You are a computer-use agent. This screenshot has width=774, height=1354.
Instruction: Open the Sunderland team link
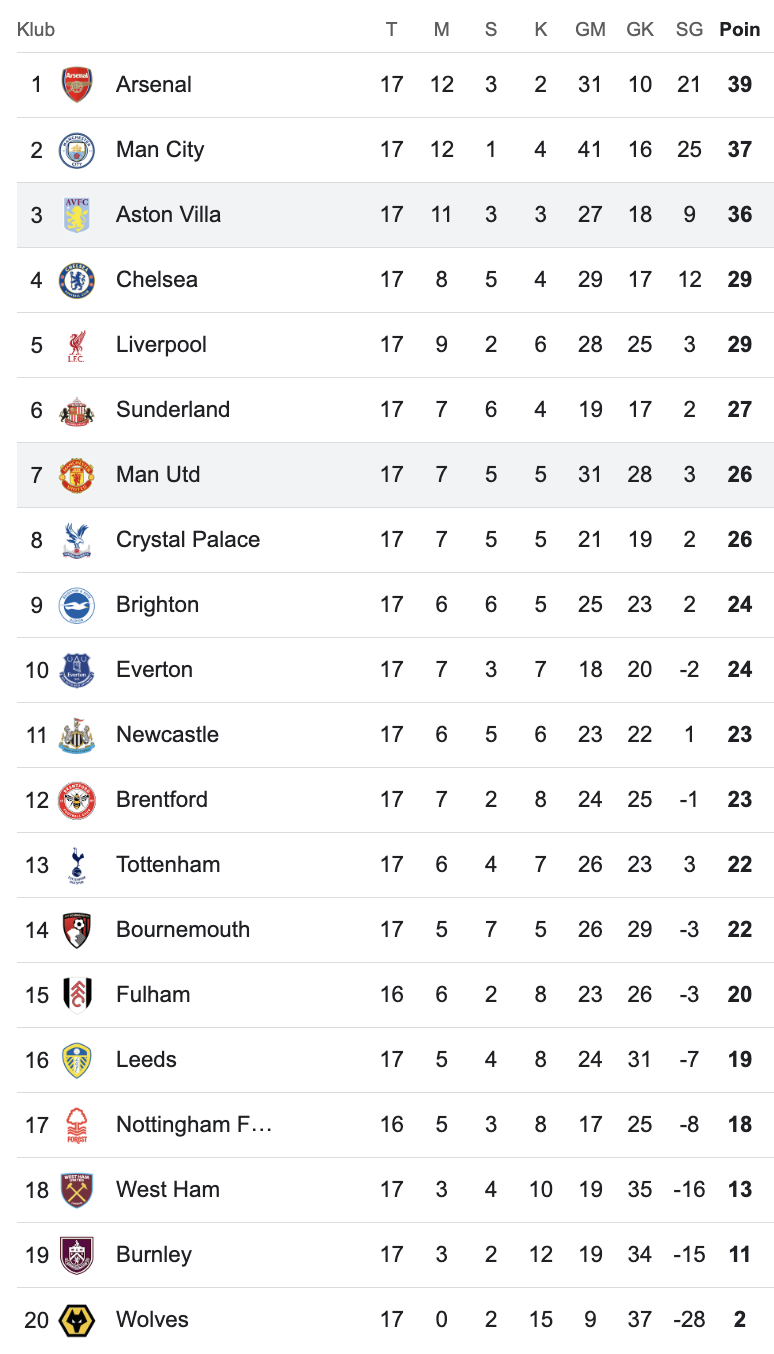pos(173,410)
